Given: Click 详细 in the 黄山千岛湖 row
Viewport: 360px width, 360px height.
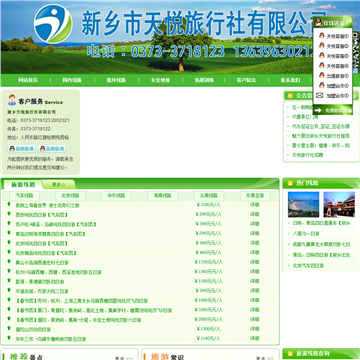Looking at the screenshot, I should (255, 262).
